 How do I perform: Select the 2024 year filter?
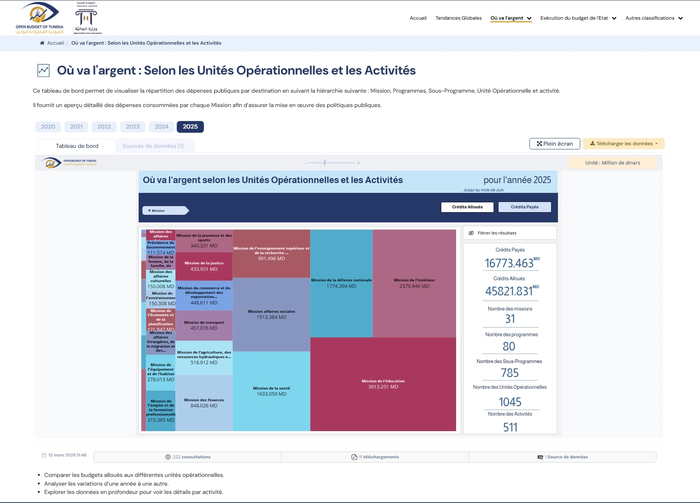[x=161, y=127]
